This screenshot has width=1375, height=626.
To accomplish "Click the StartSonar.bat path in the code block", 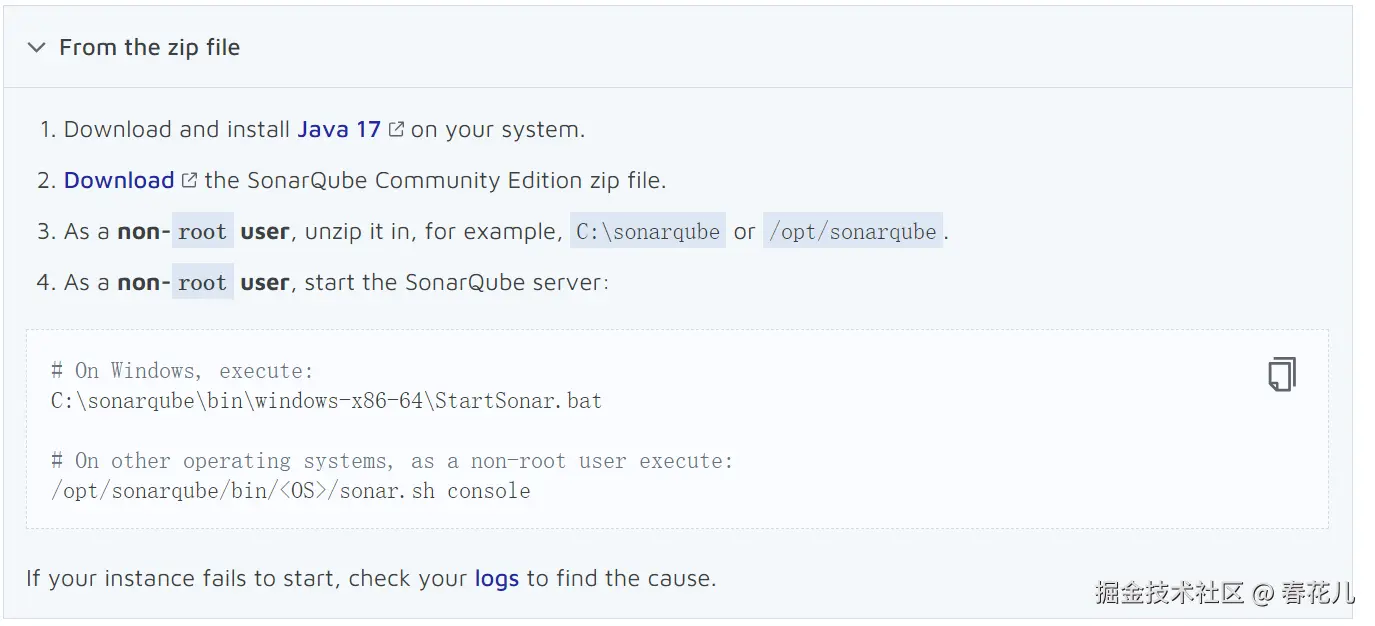I will pyautogui.click(x=326, y=400).
